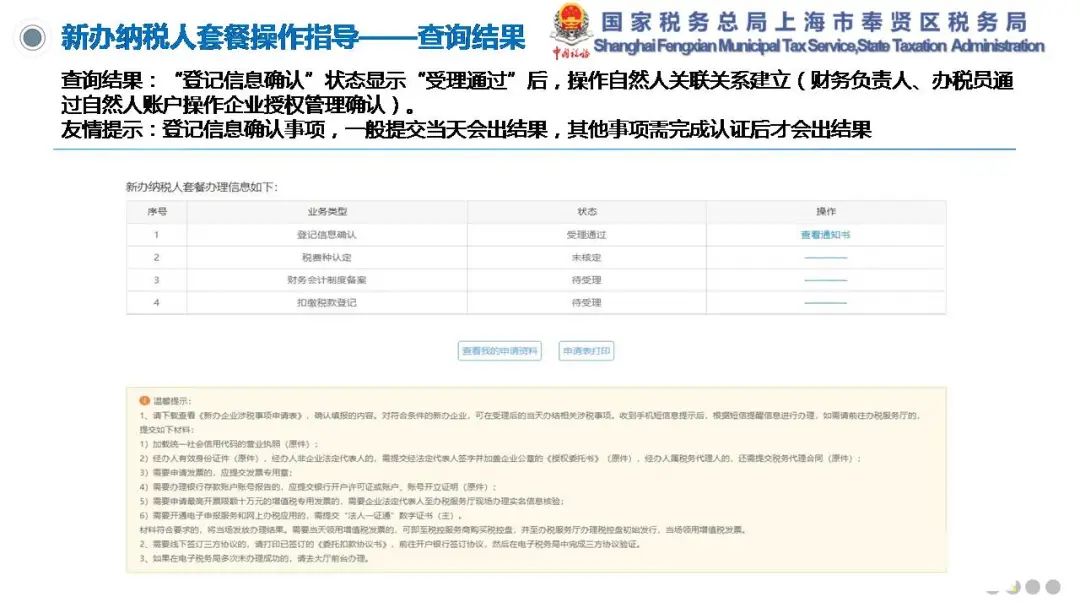Click the 受理通过 status cell
The width and height of the screenshot is (1080, 608).
pyautogui.click(x=586, y=235)
